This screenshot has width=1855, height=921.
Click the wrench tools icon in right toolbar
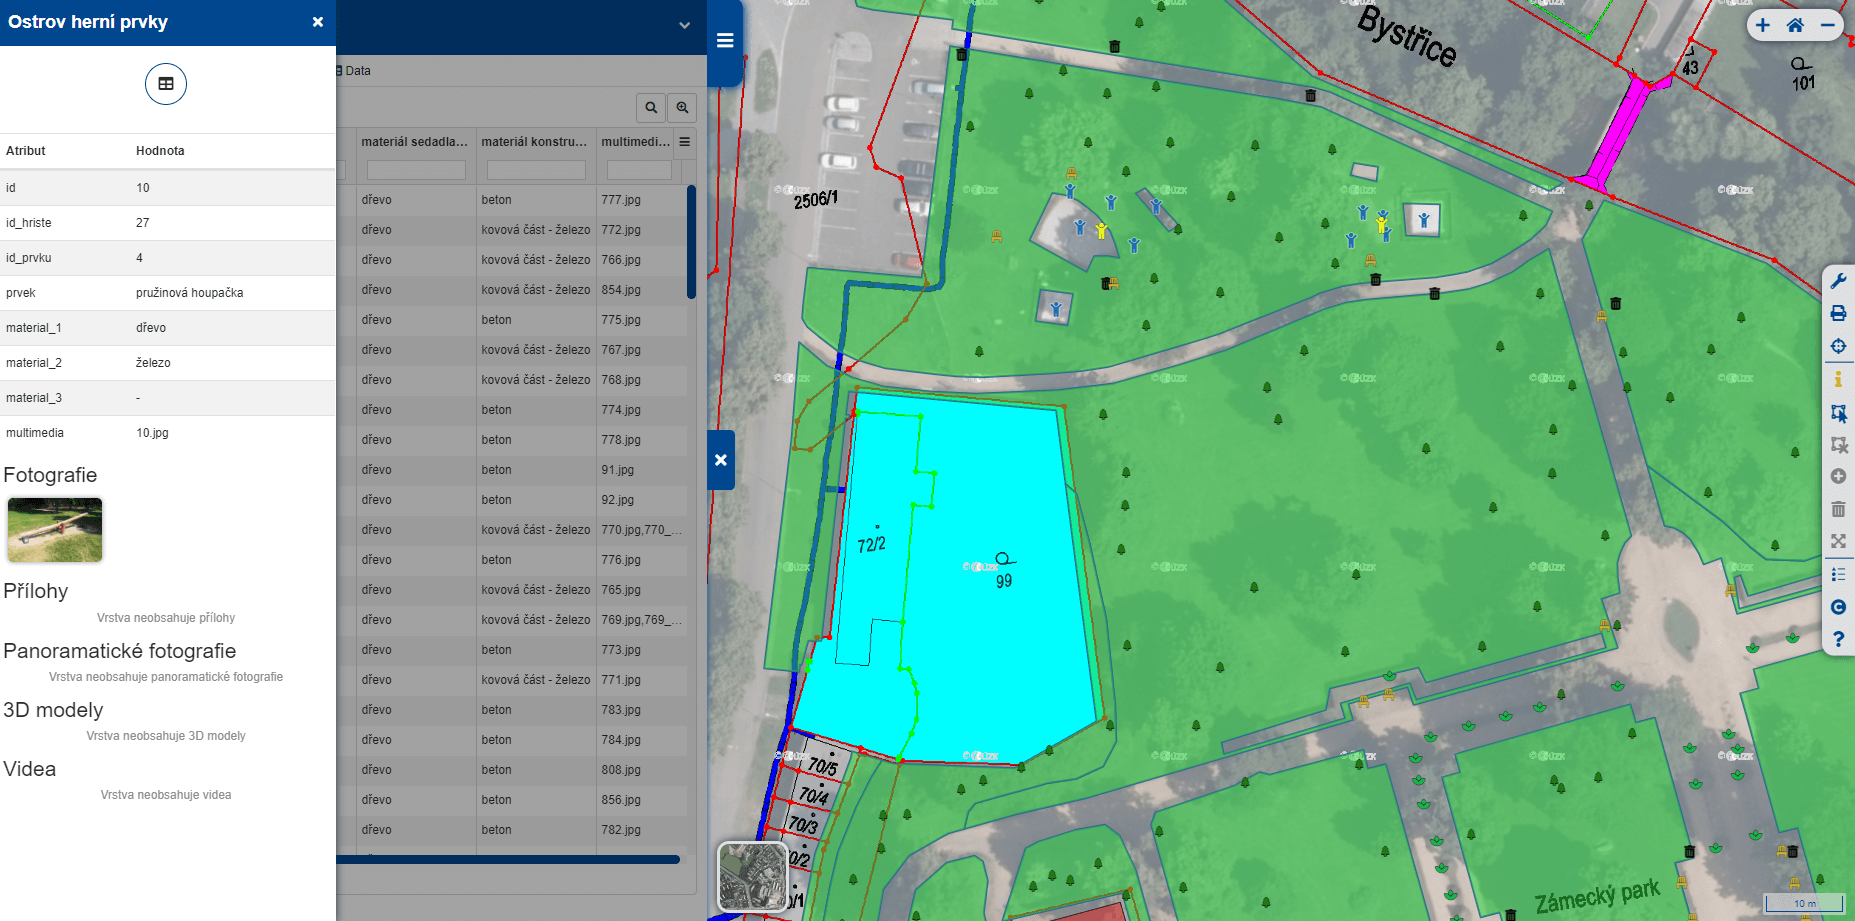click(x=1838, y=282)
